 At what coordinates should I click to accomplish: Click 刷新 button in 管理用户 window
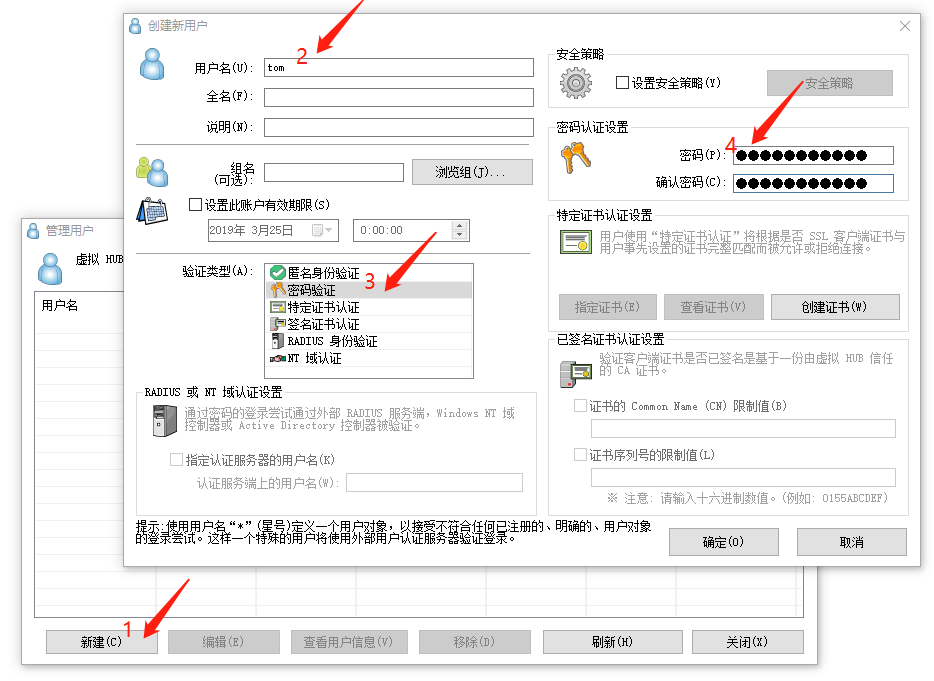[x=612, y=642]
